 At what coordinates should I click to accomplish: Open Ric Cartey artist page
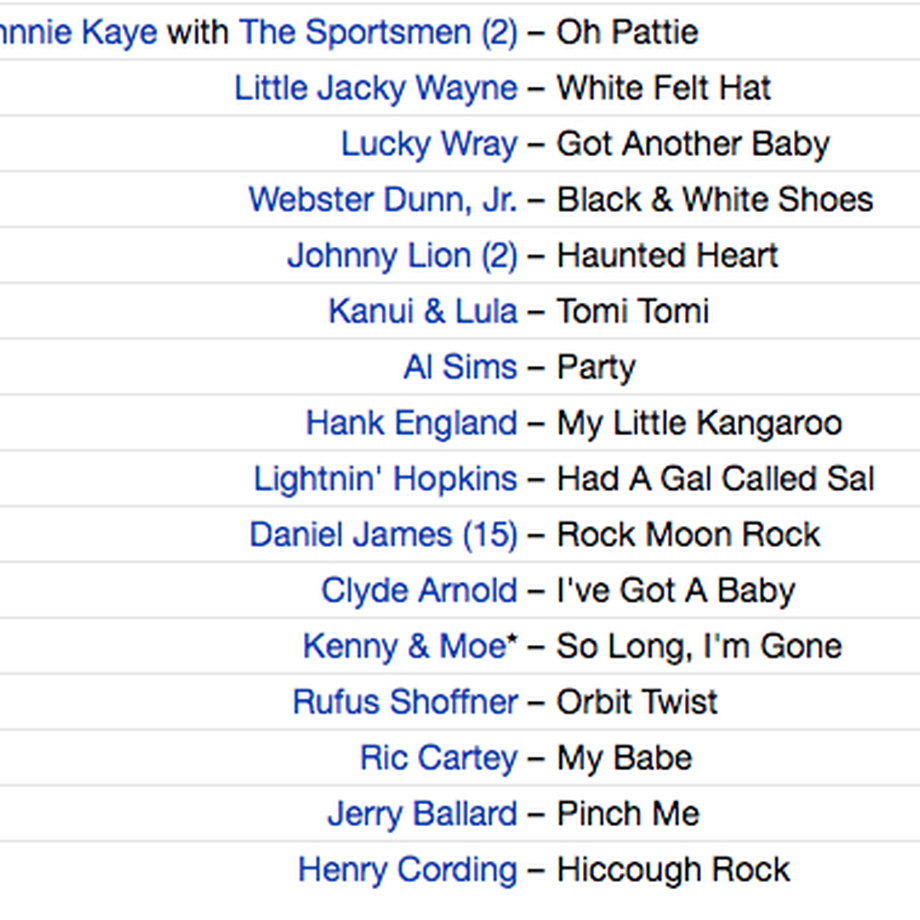439,758
